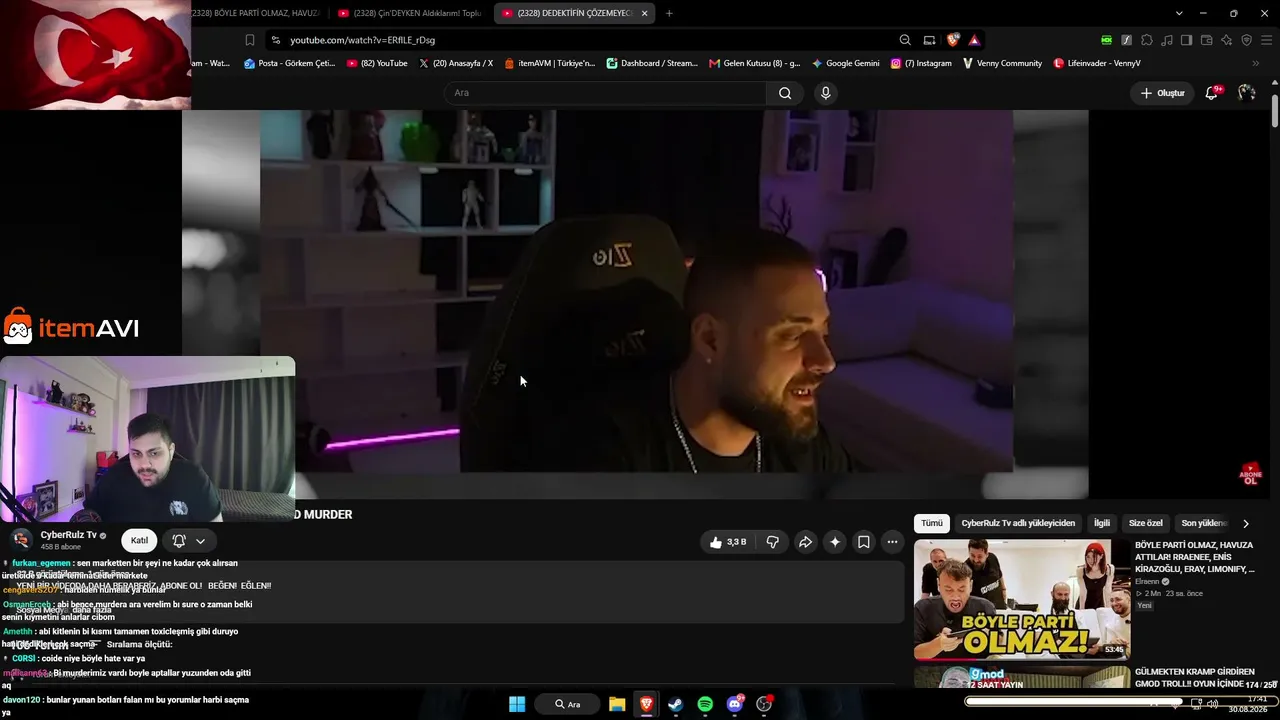Open the Posta - Görkem Çeti... bookmark
1280x720 pixels.
(289, 63)
